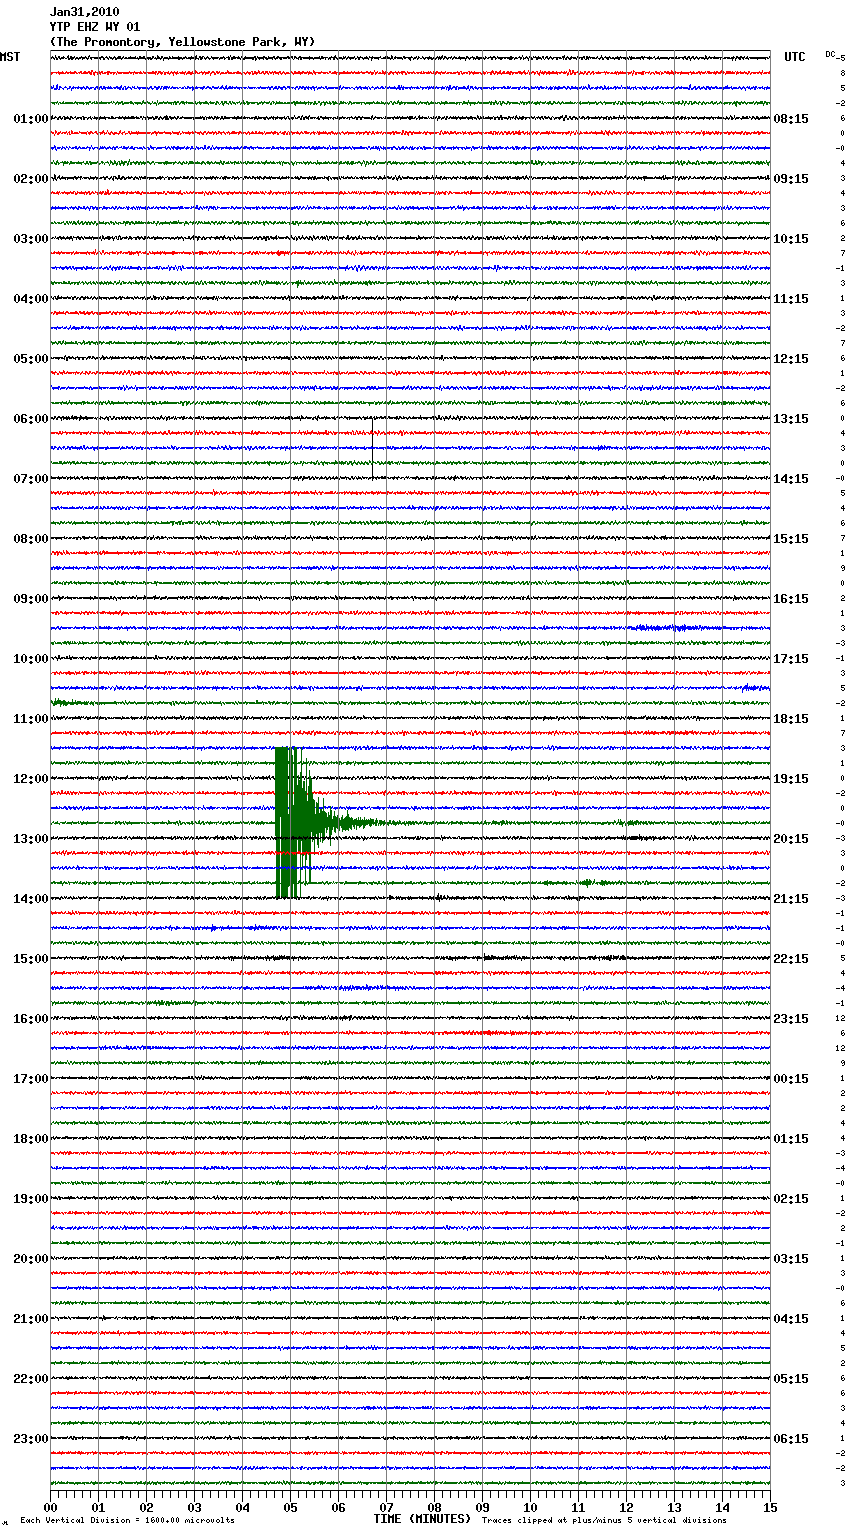Click the "13:15" UTC time label

click(x=791, y=419)
